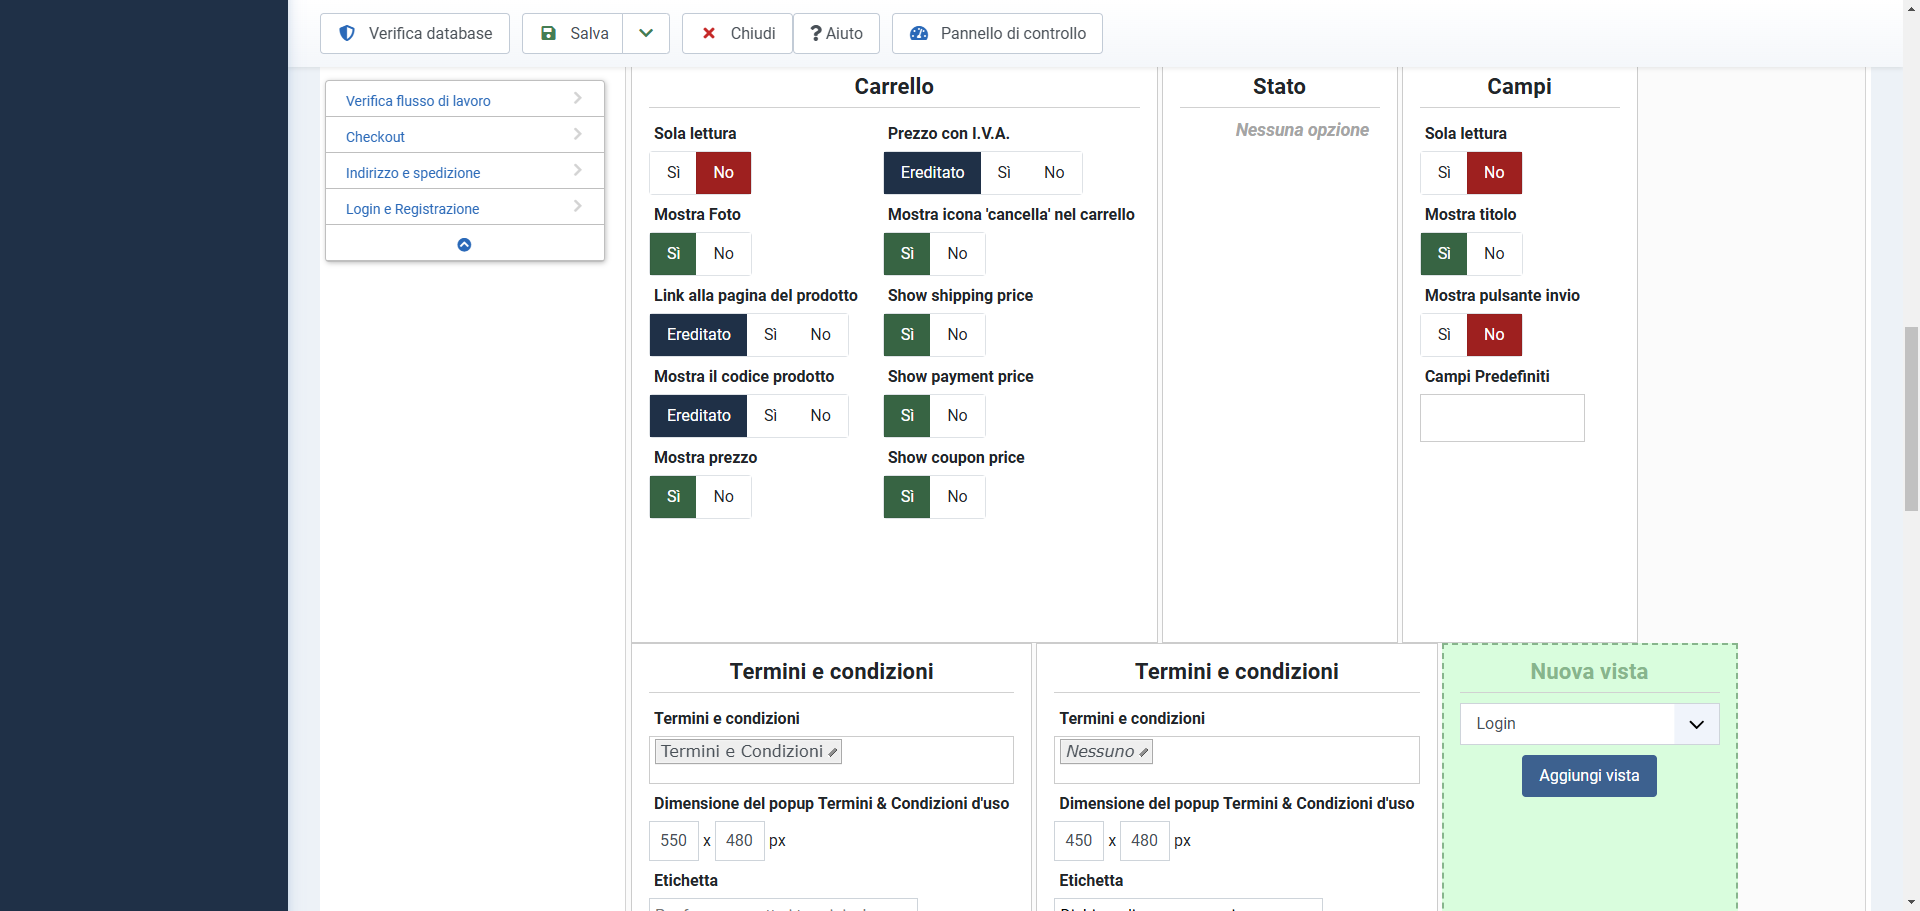Click the shield icon on Verifica database
This screenshot has width=1920, height=911.
click(x=347, y=33)
